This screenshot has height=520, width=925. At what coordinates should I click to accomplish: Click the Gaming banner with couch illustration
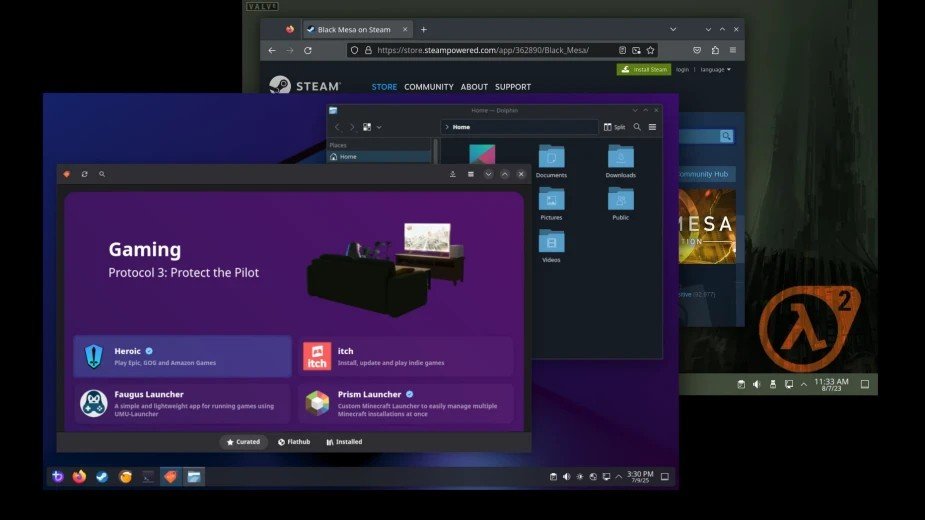[x=294, y=262]
